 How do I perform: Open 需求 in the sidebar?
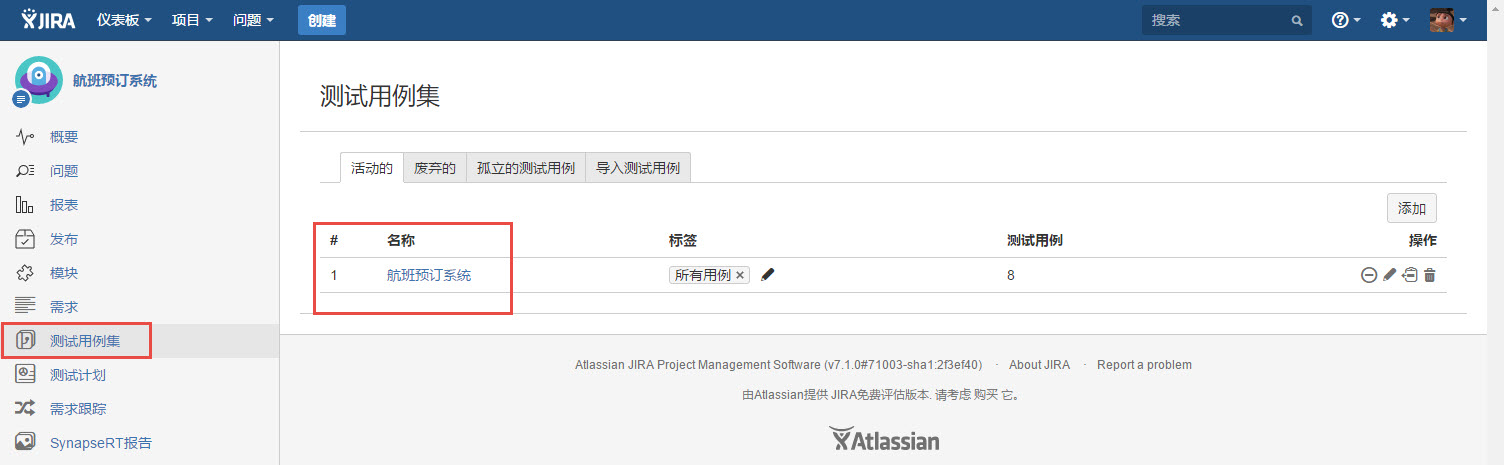pyautogui.click(x=64, y=307)
